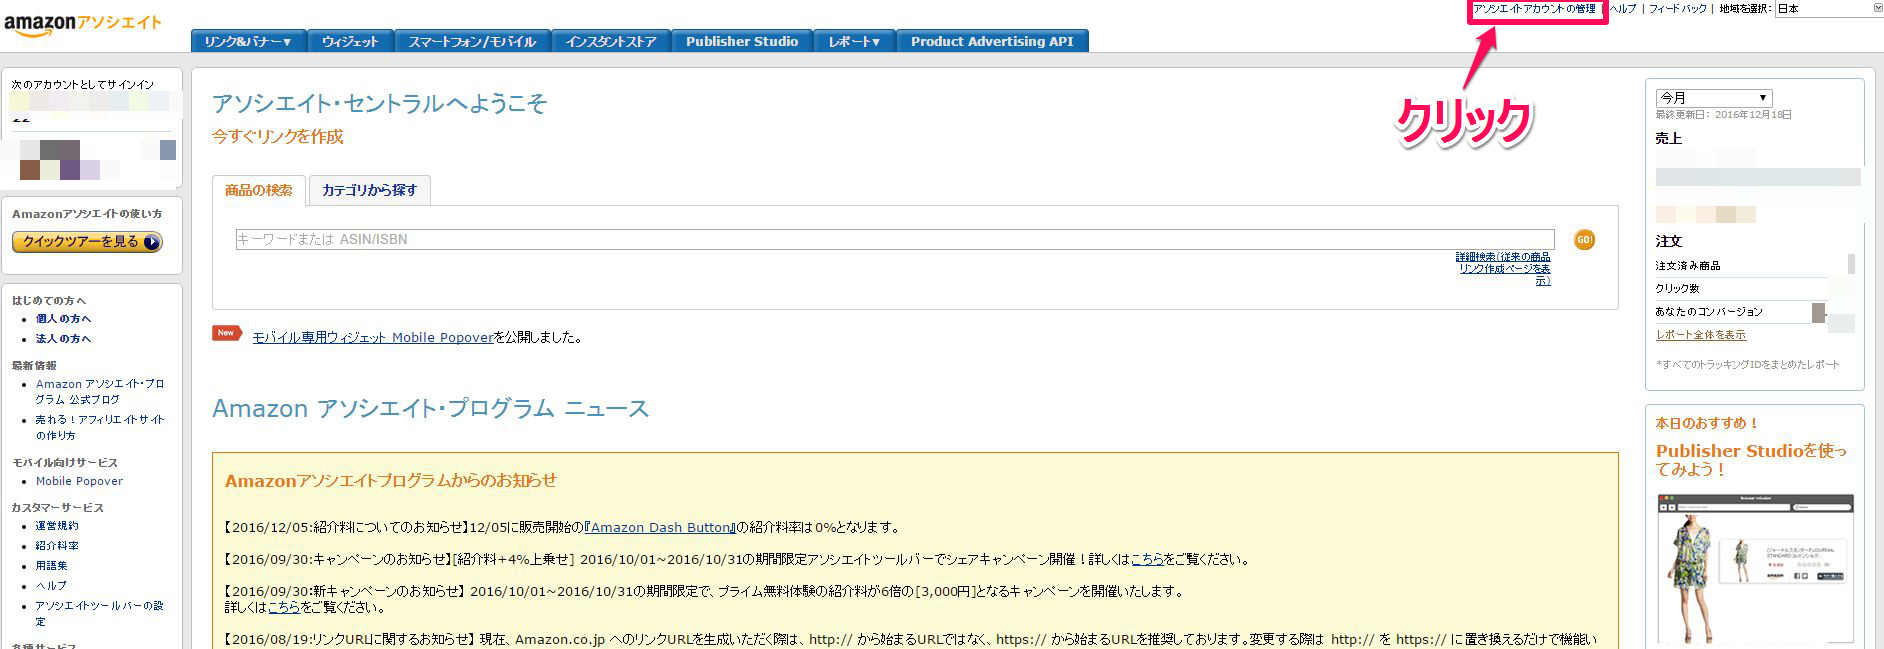Click レポート全体を表示 link
Image resolution: width=1884 pixels, height=649 pixels.
tap(1701, 335)
